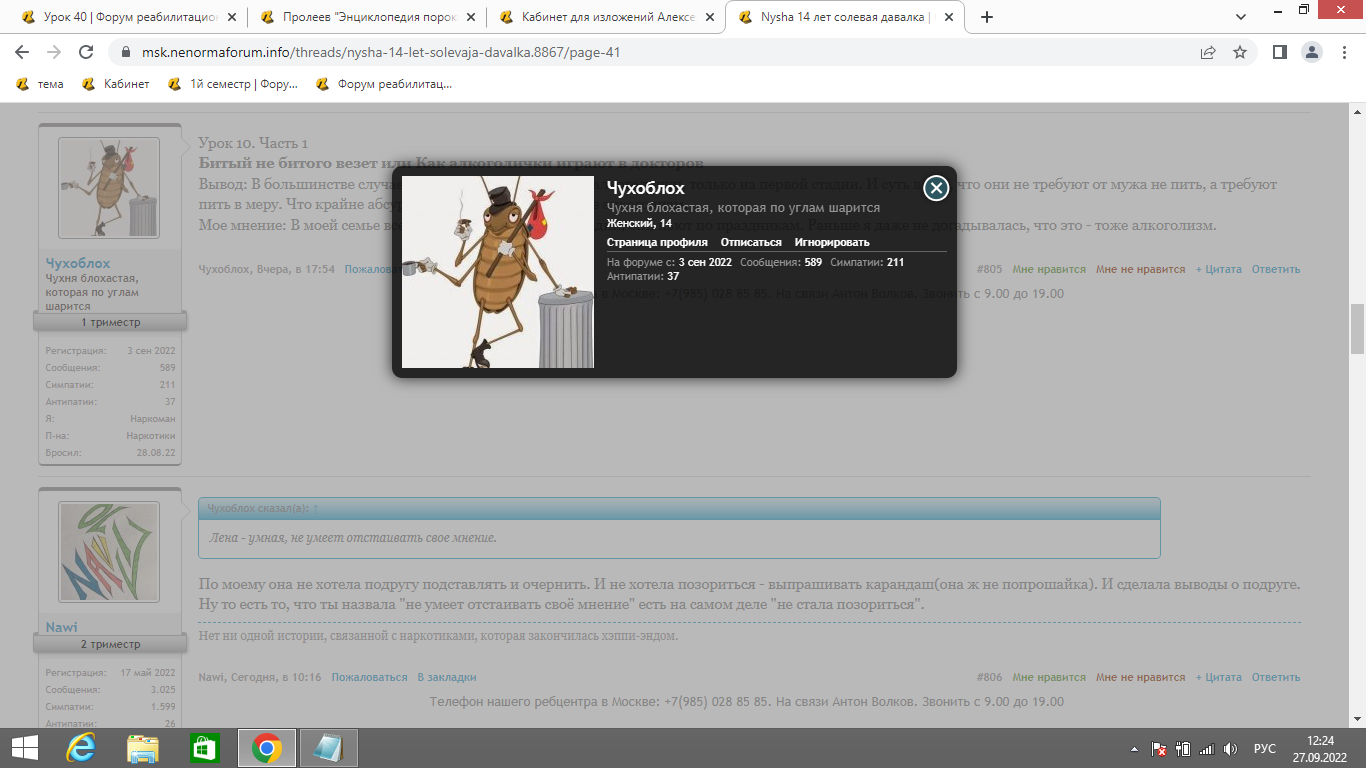Expand quote arrow after Чухоблох сказал(а)
This screenshot has height=768, width=1366.
click(x=316, y=509)
